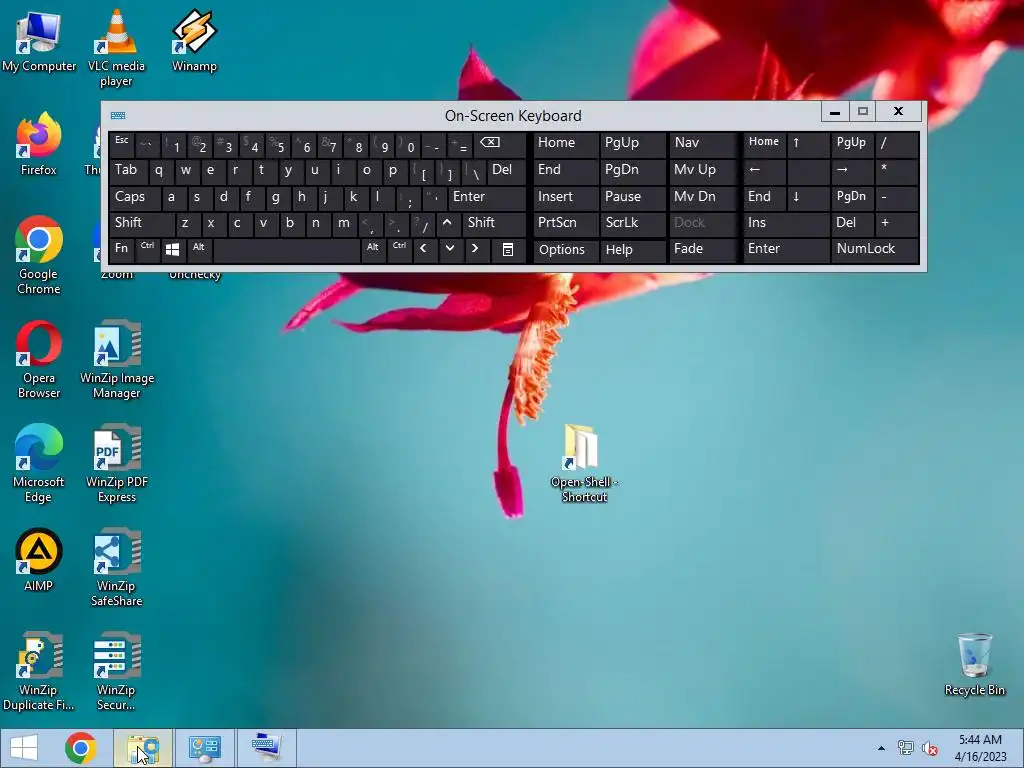Toggle the left Ctrl key

pyautogui.click(x=148, y=249)
